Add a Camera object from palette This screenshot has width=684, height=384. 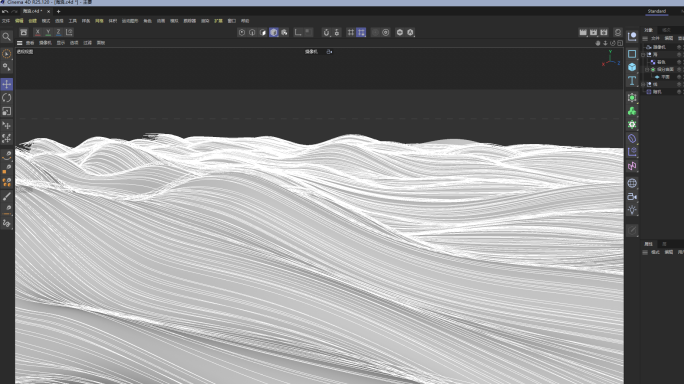tap(632, 197)
